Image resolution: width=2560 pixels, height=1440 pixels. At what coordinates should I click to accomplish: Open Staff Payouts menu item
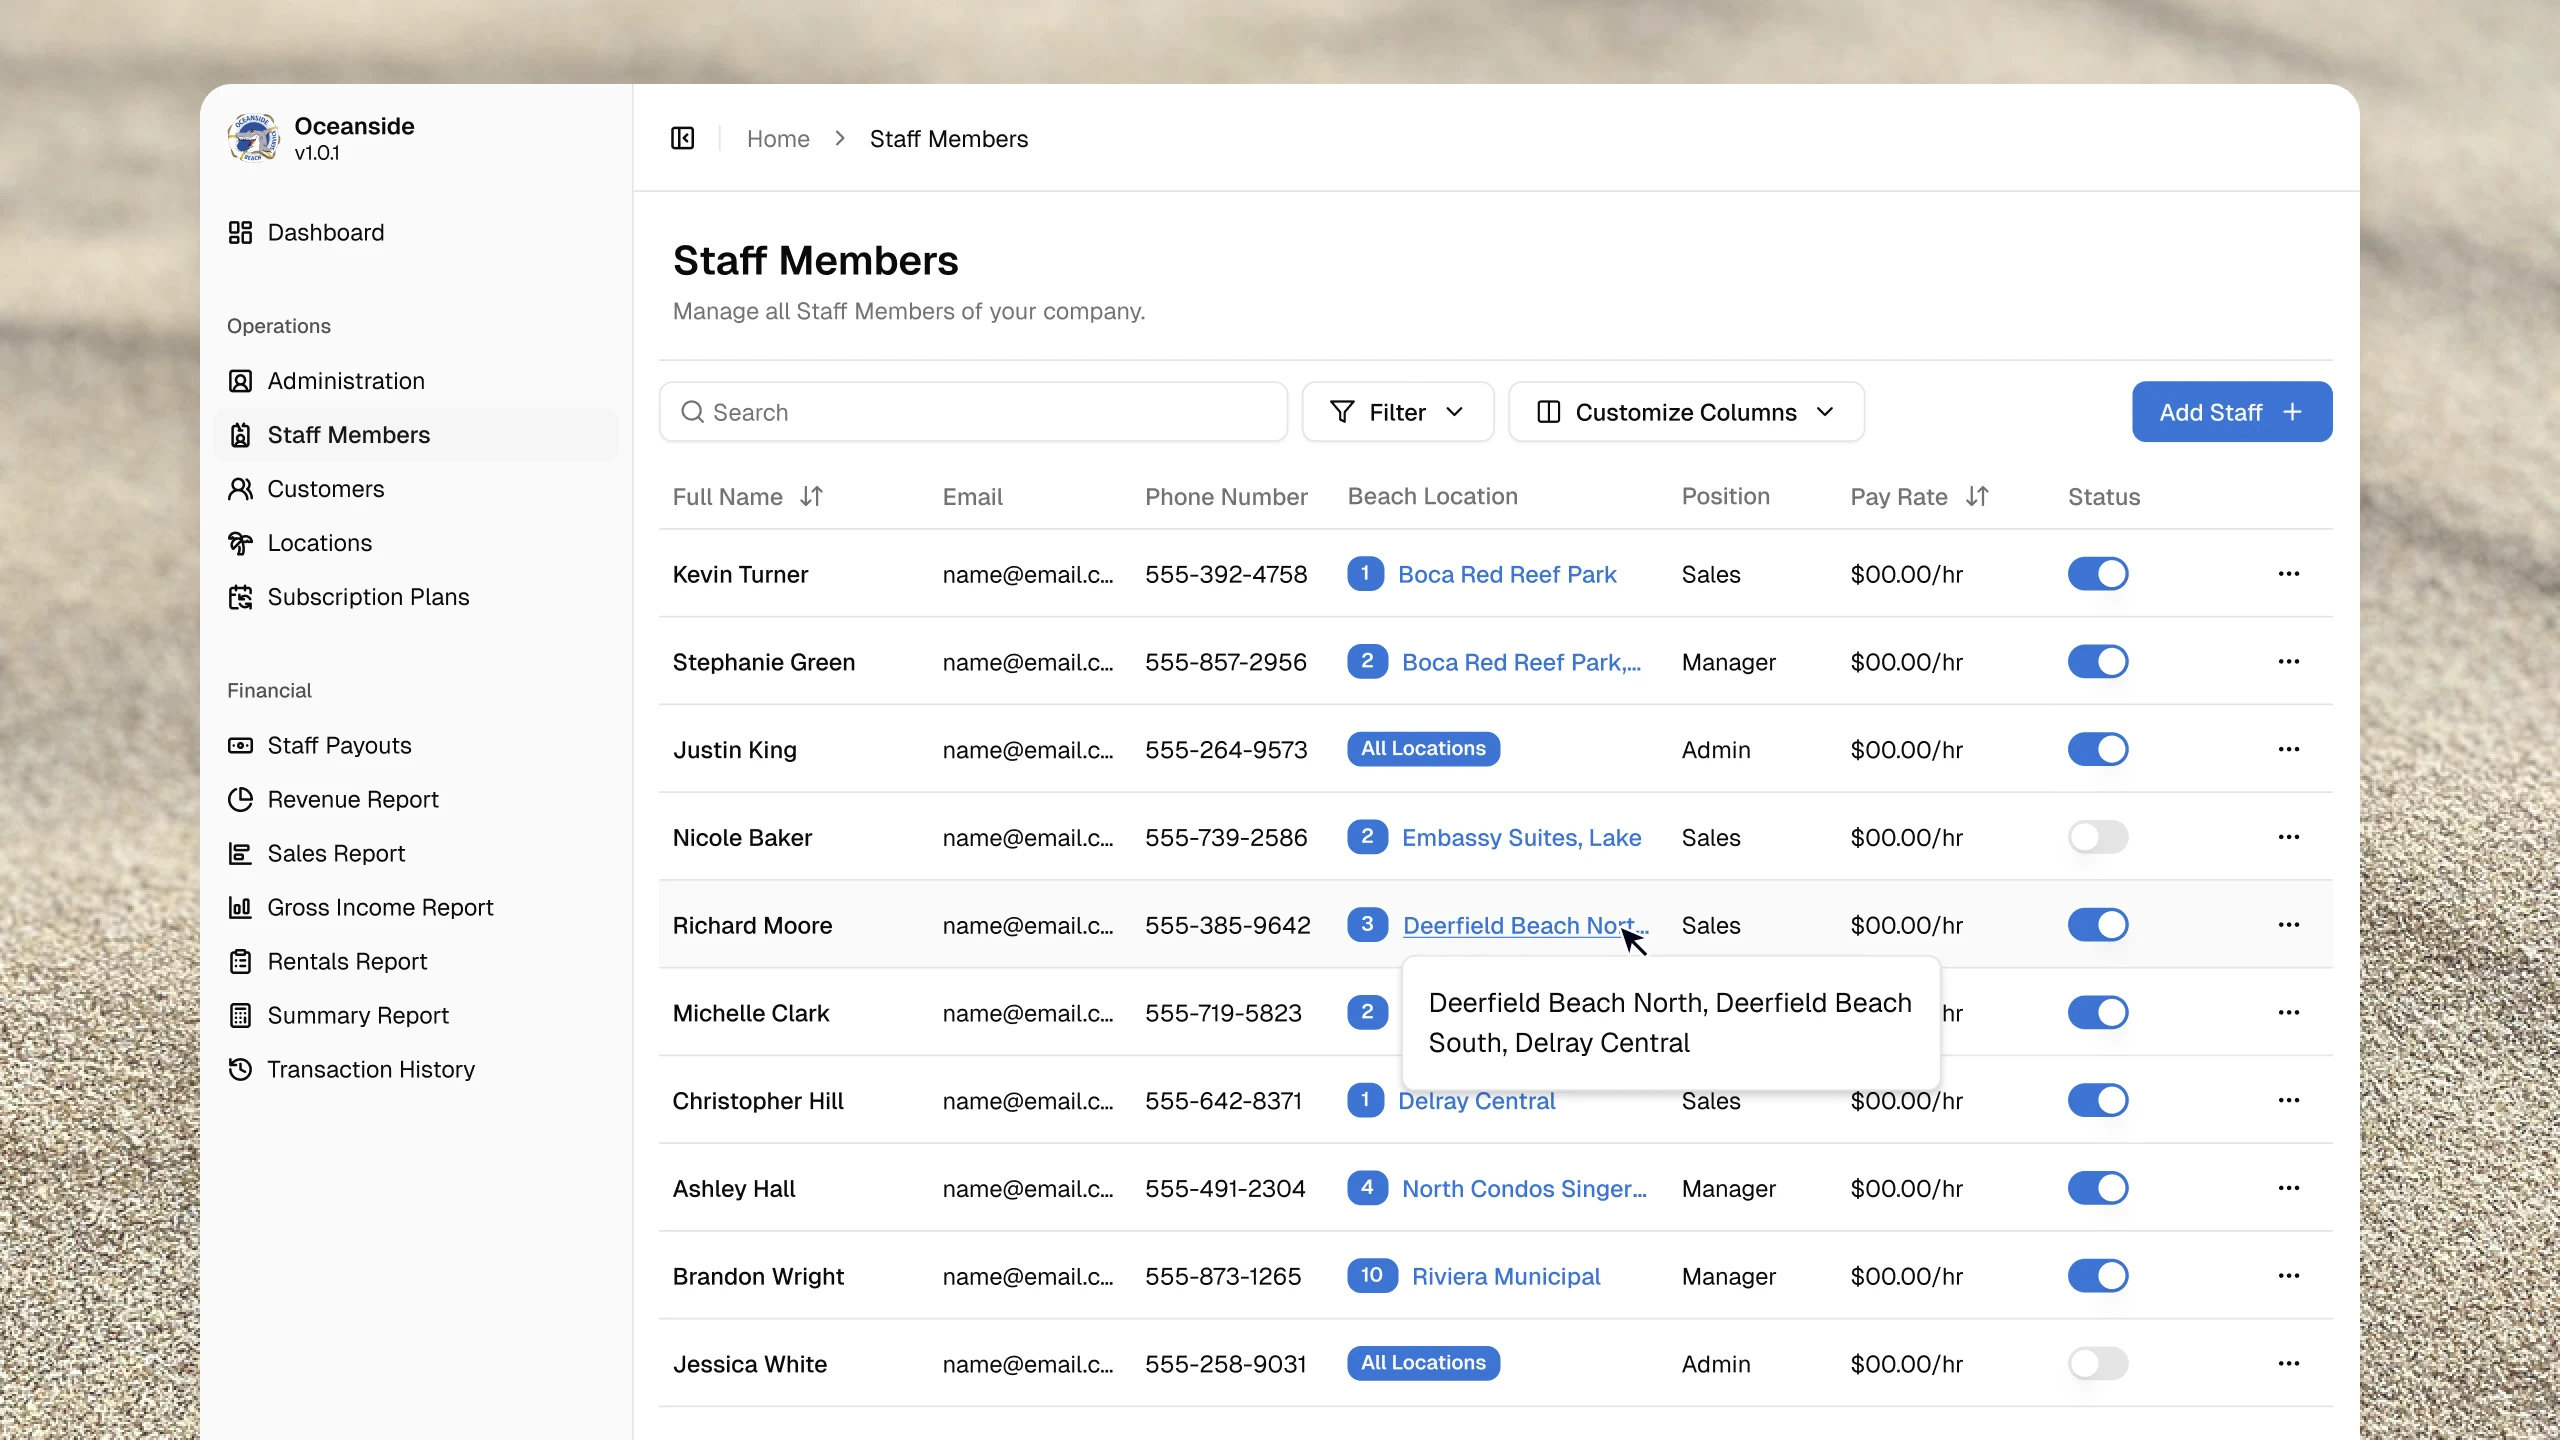point(339,746)
